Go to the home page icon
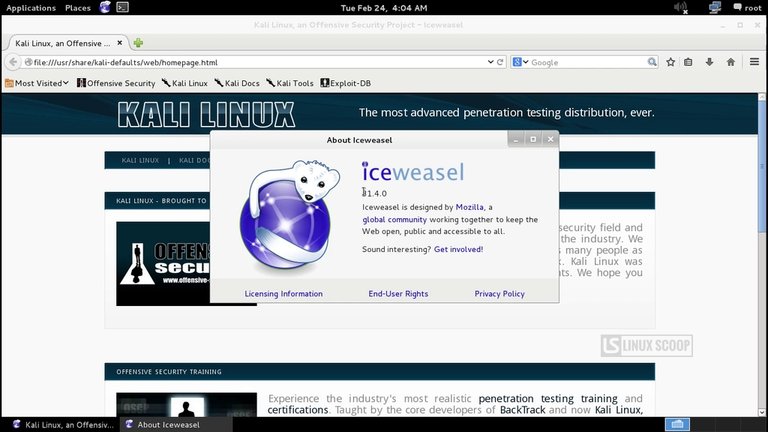The image size is (768, 432). [x=731, y=62]
